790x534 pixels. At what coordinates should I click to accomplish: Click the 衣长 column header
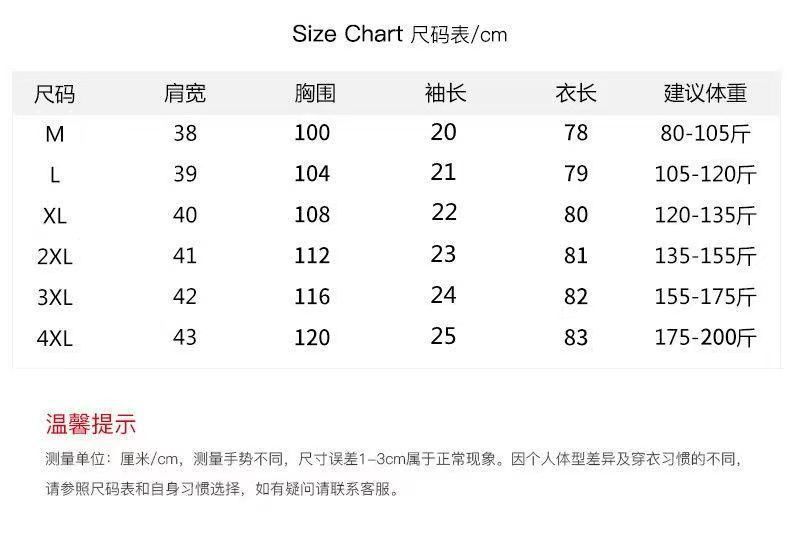click(x=576, y=93)
